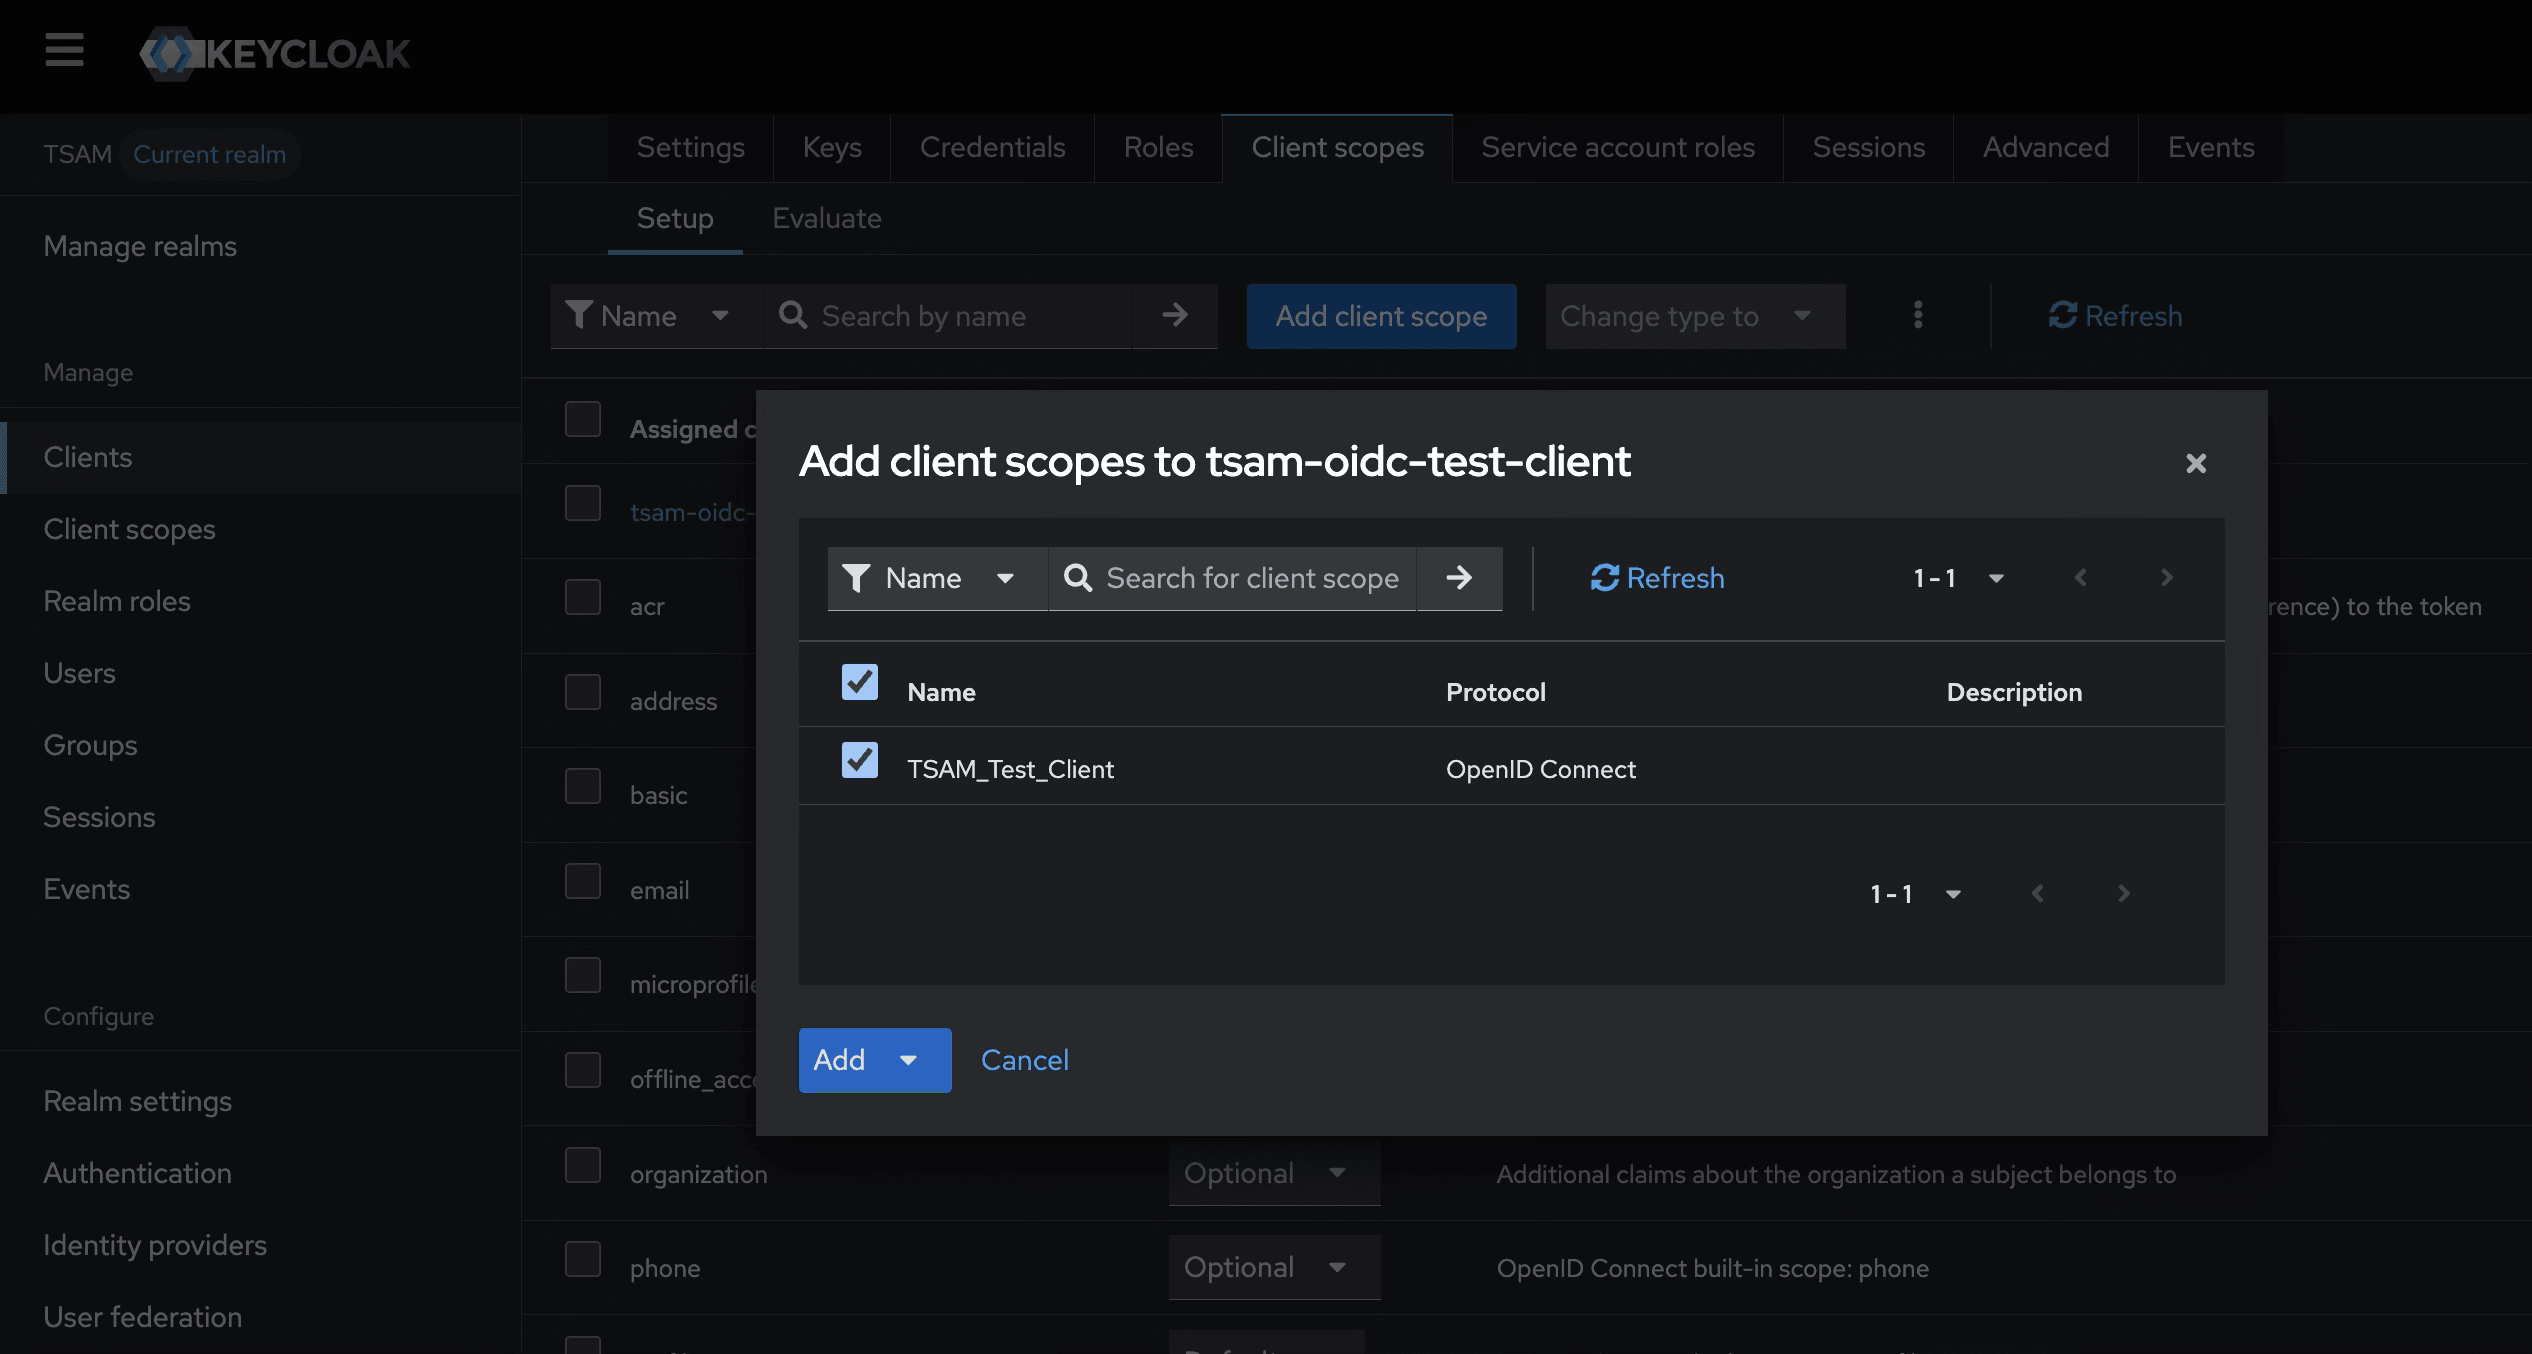Switch to the Evaluate sub-tab
Image resolution: width=2532 pixels, height=1354 pixels.
point(826,219)
